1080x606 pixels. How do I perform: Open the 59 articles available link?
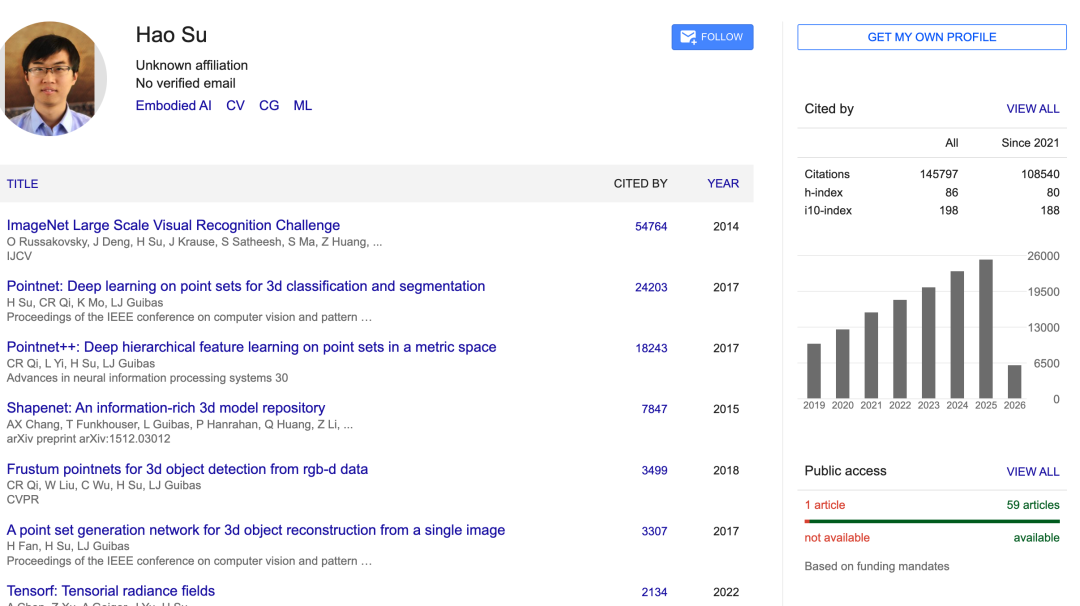1032,505
